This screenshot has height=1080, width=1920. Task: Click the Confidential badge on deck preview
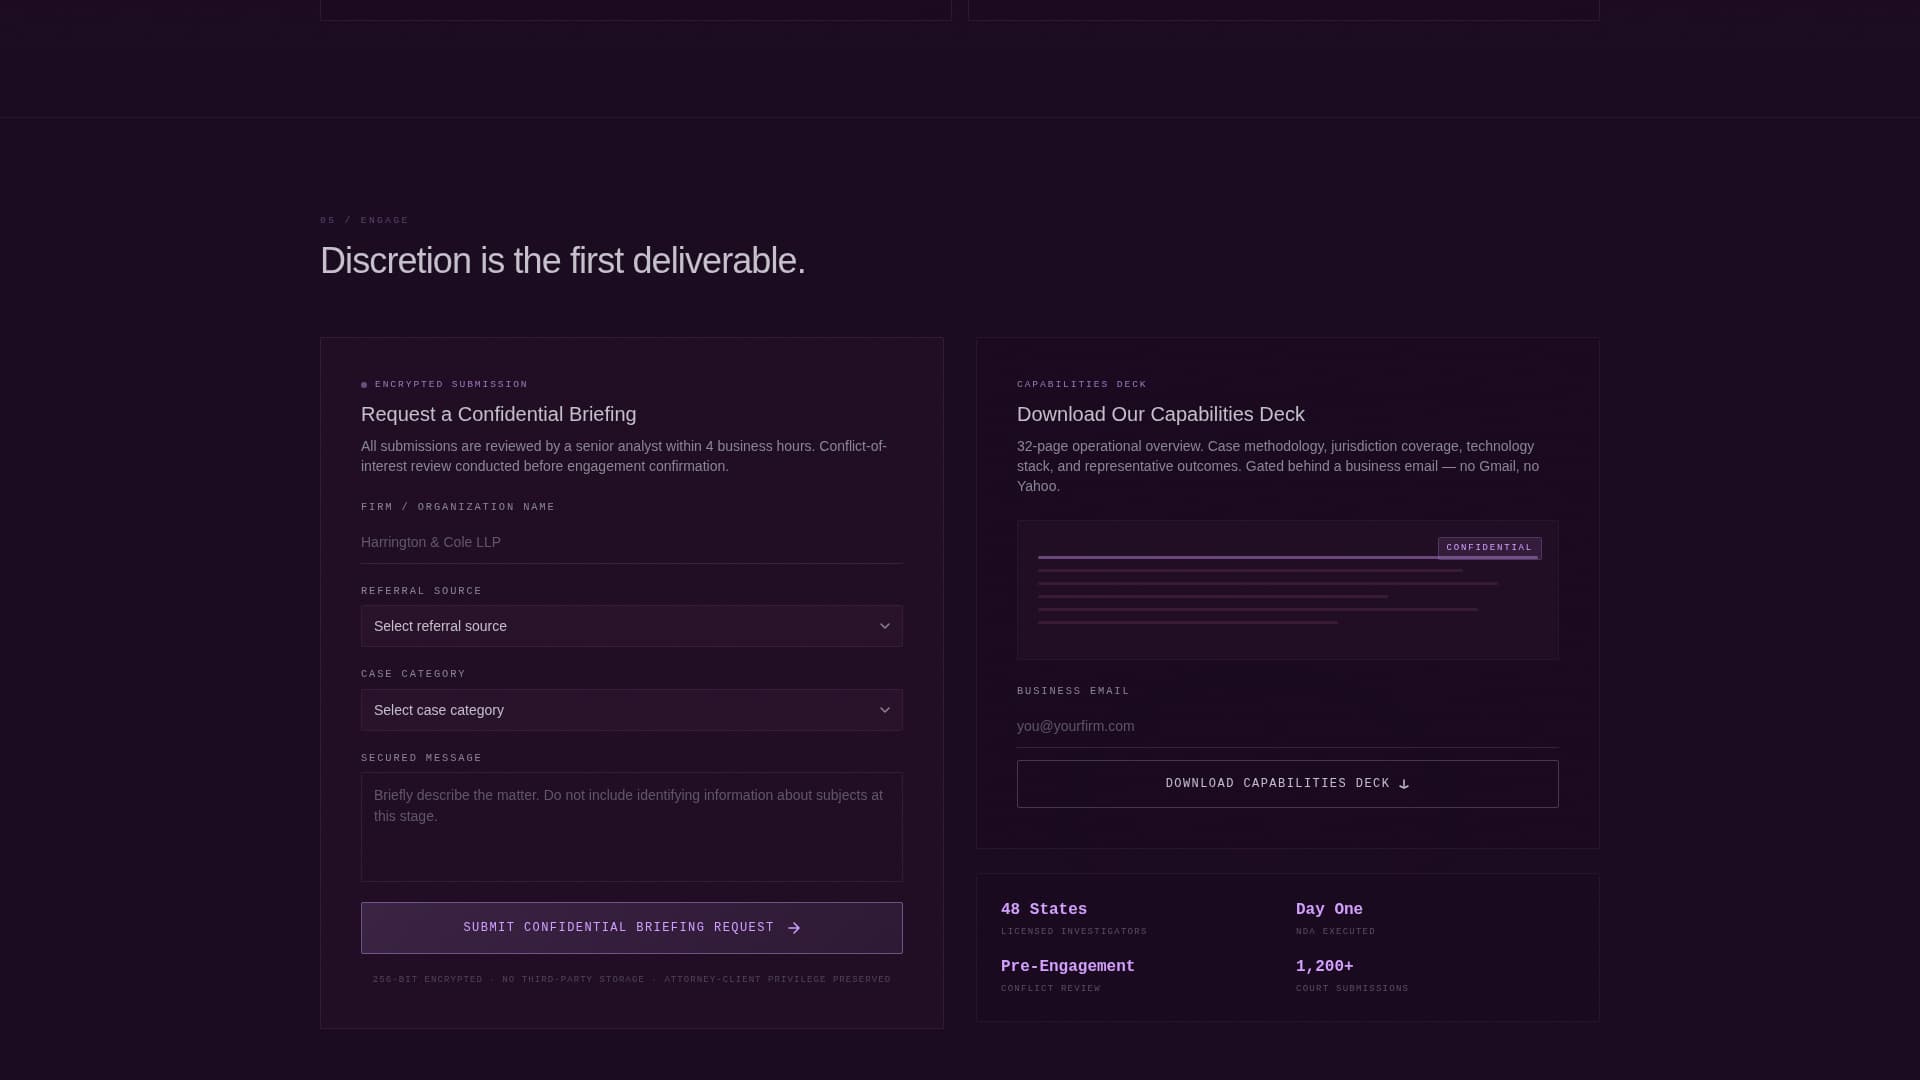tap(1489, 548)
